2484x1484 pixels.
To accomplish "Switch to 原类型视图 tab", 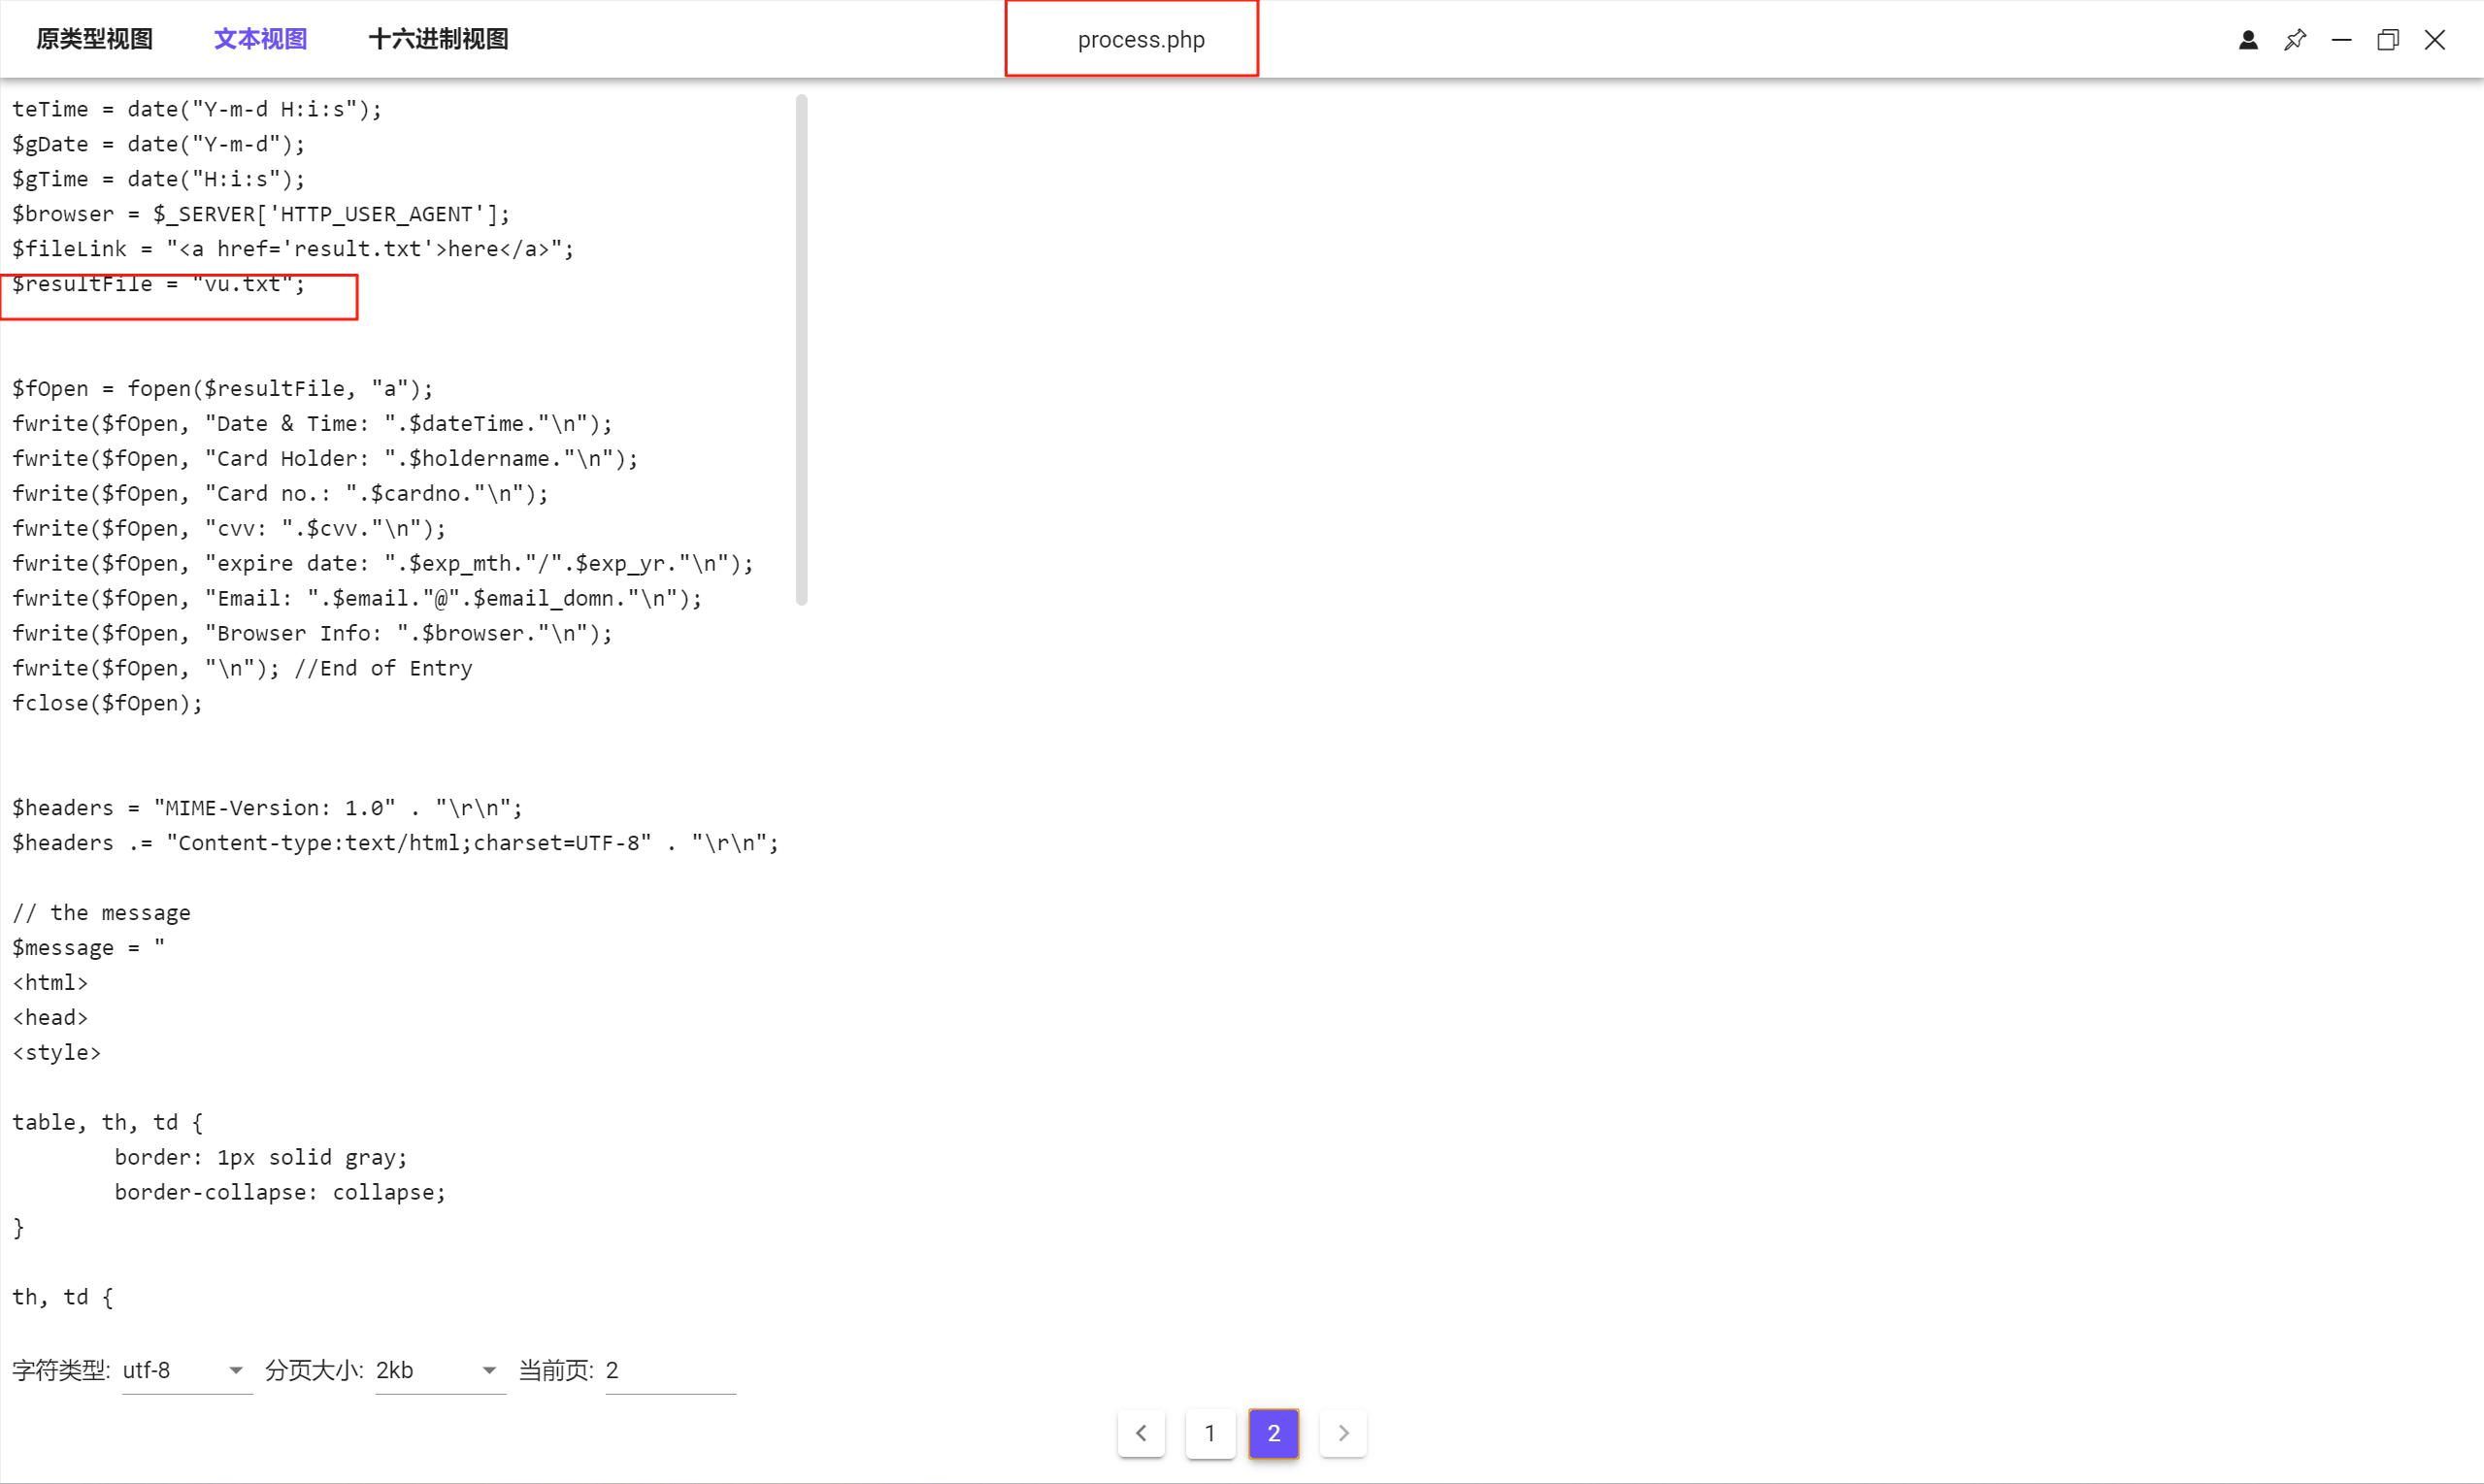I will point(94,39).
